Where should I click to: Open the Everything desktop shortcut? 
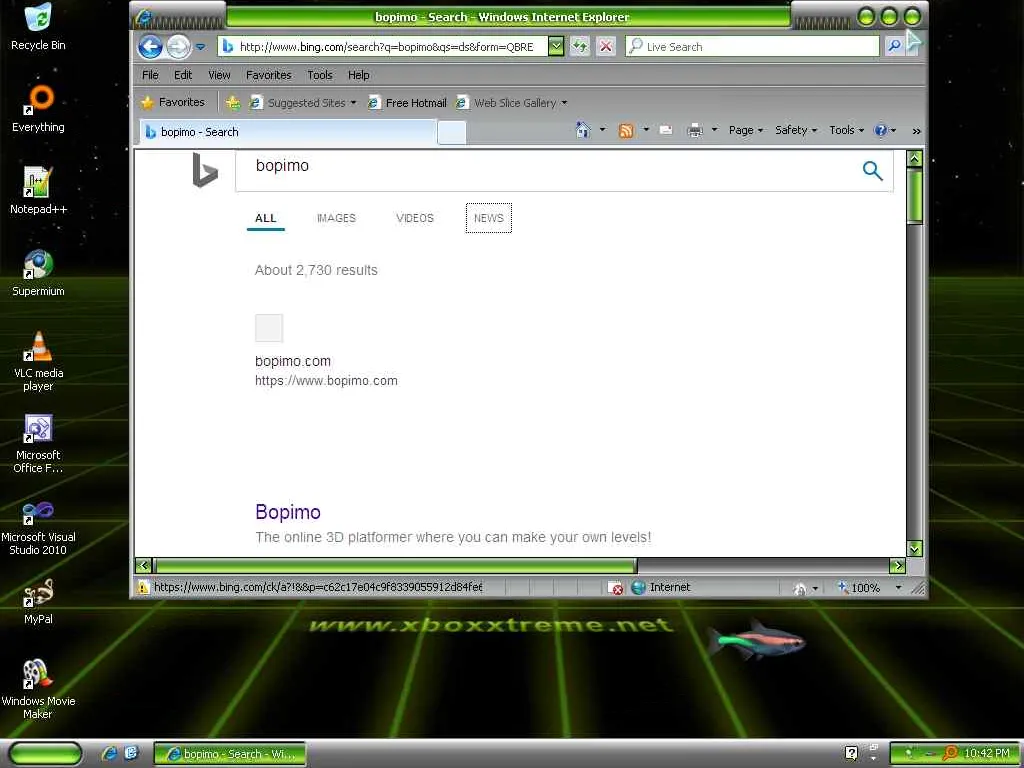click(x=39, y=108)
